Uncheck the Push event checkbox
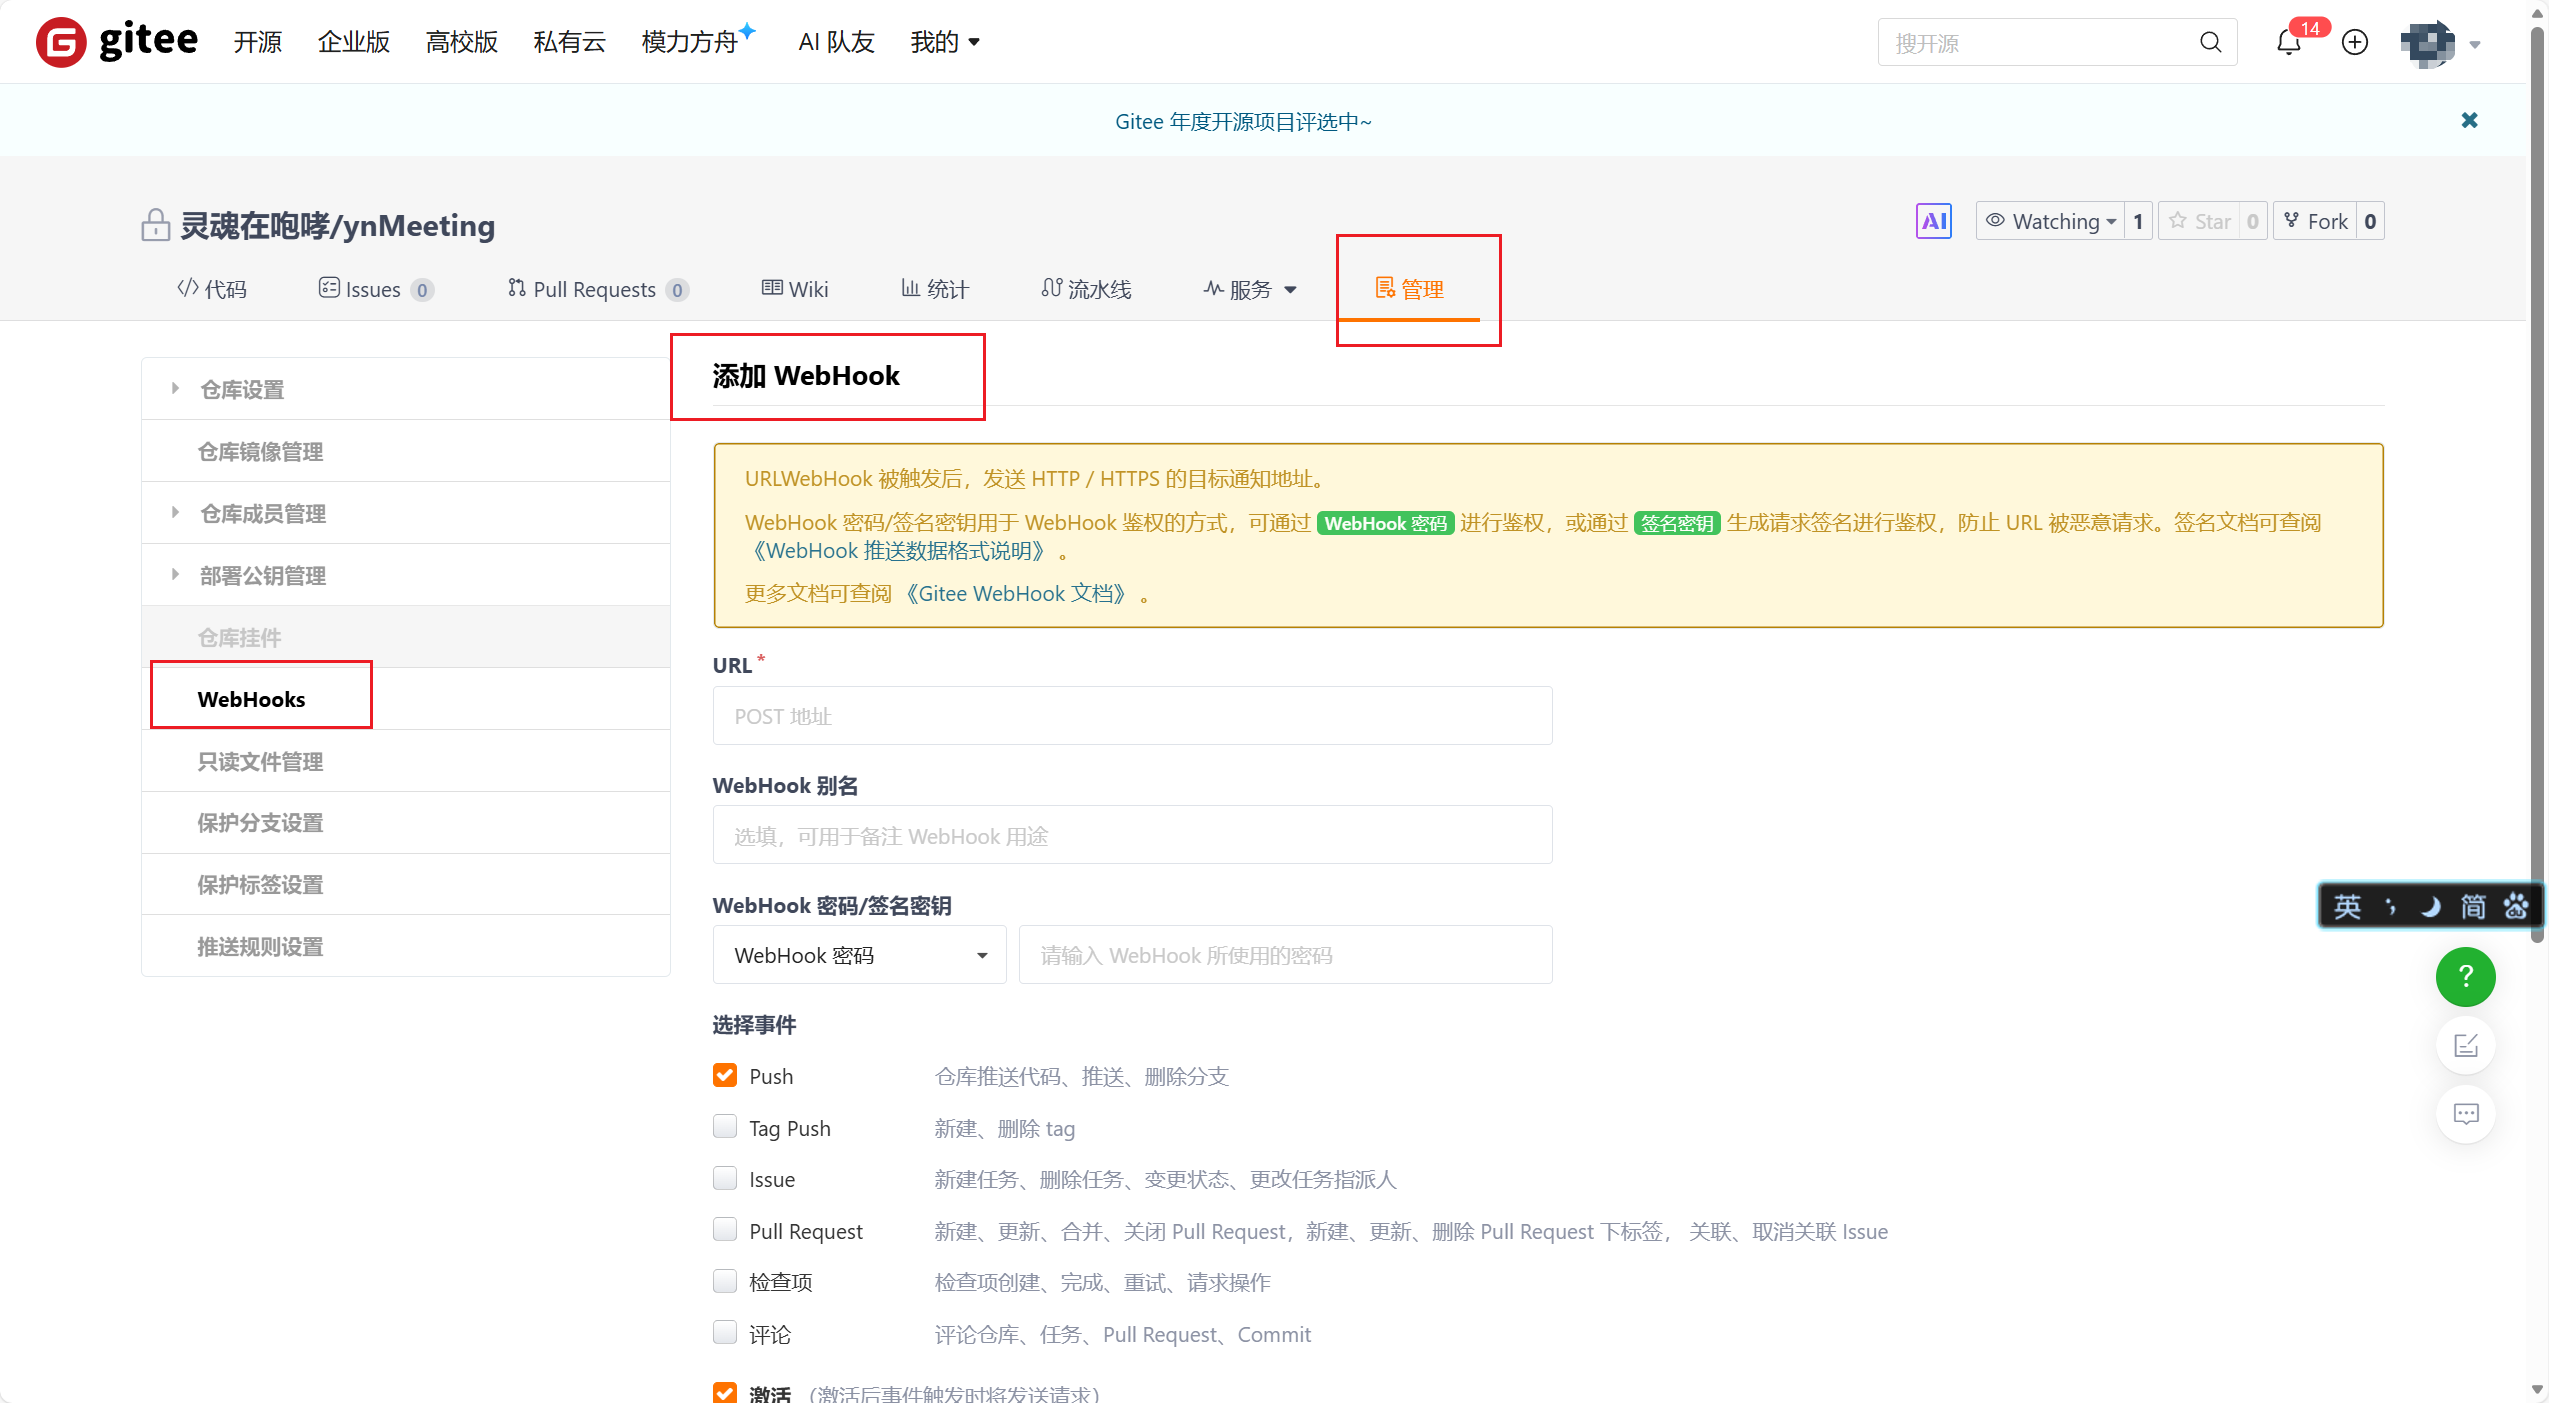 pos(725,1075)
